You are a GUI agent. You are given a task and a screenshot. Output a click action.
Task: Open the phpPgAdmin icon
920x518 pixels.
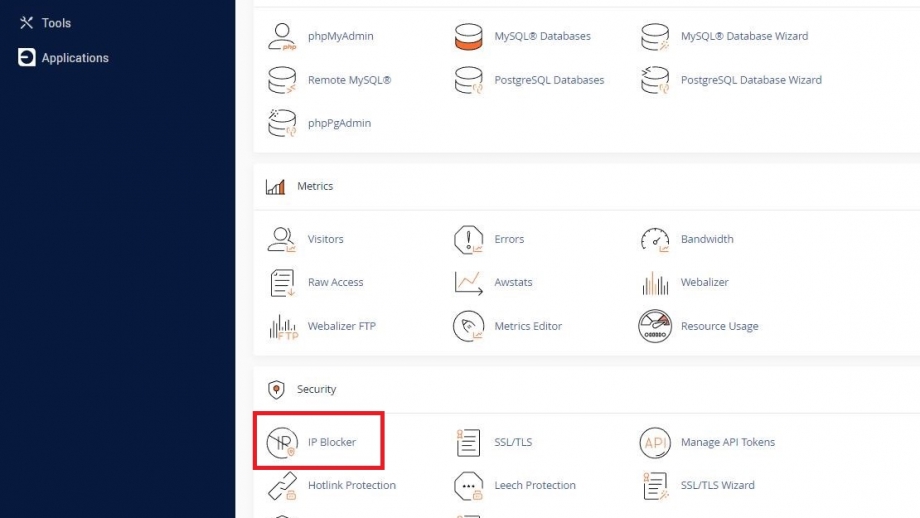click(282, 123)
